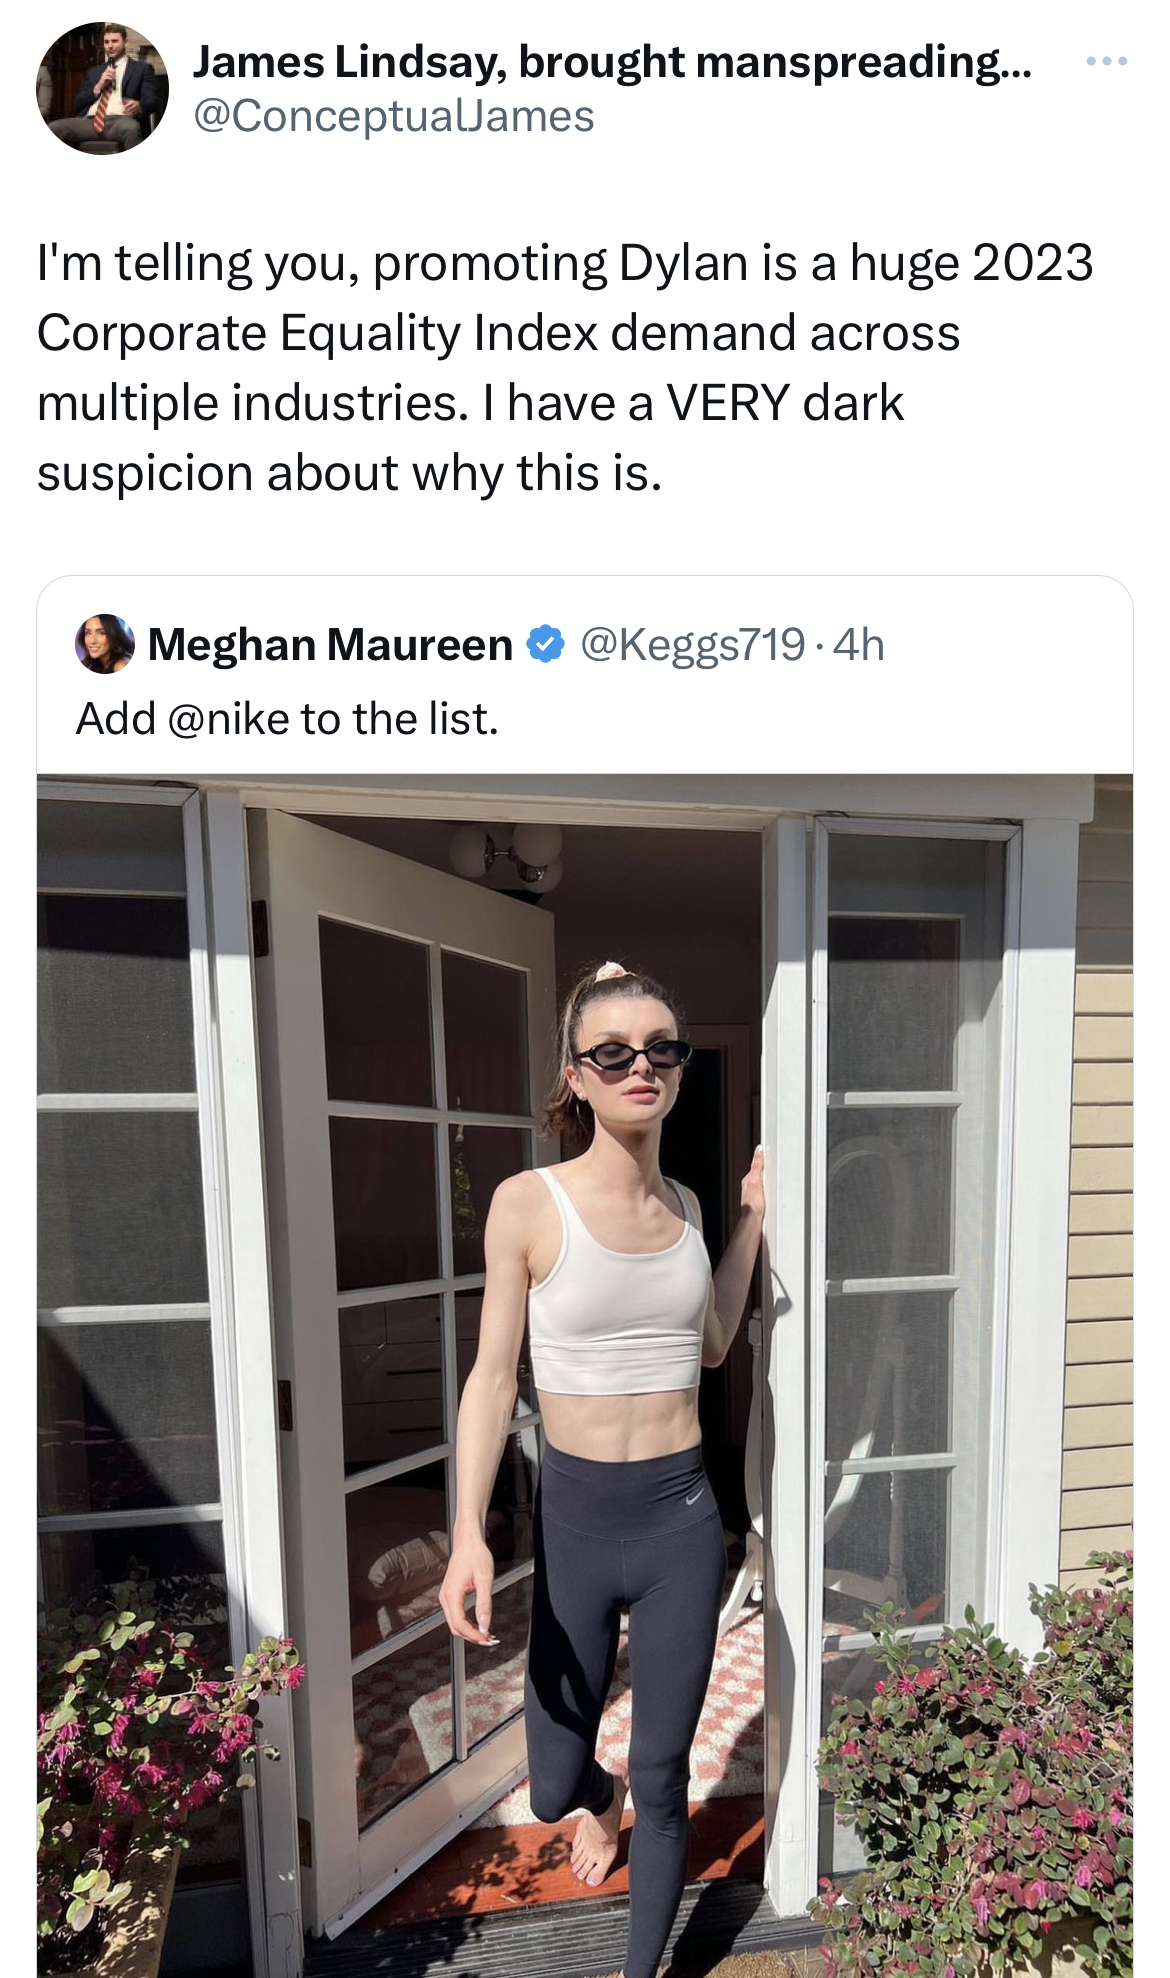
Task: Open the @ConceptualJames handle
Action: click(393, 116)
